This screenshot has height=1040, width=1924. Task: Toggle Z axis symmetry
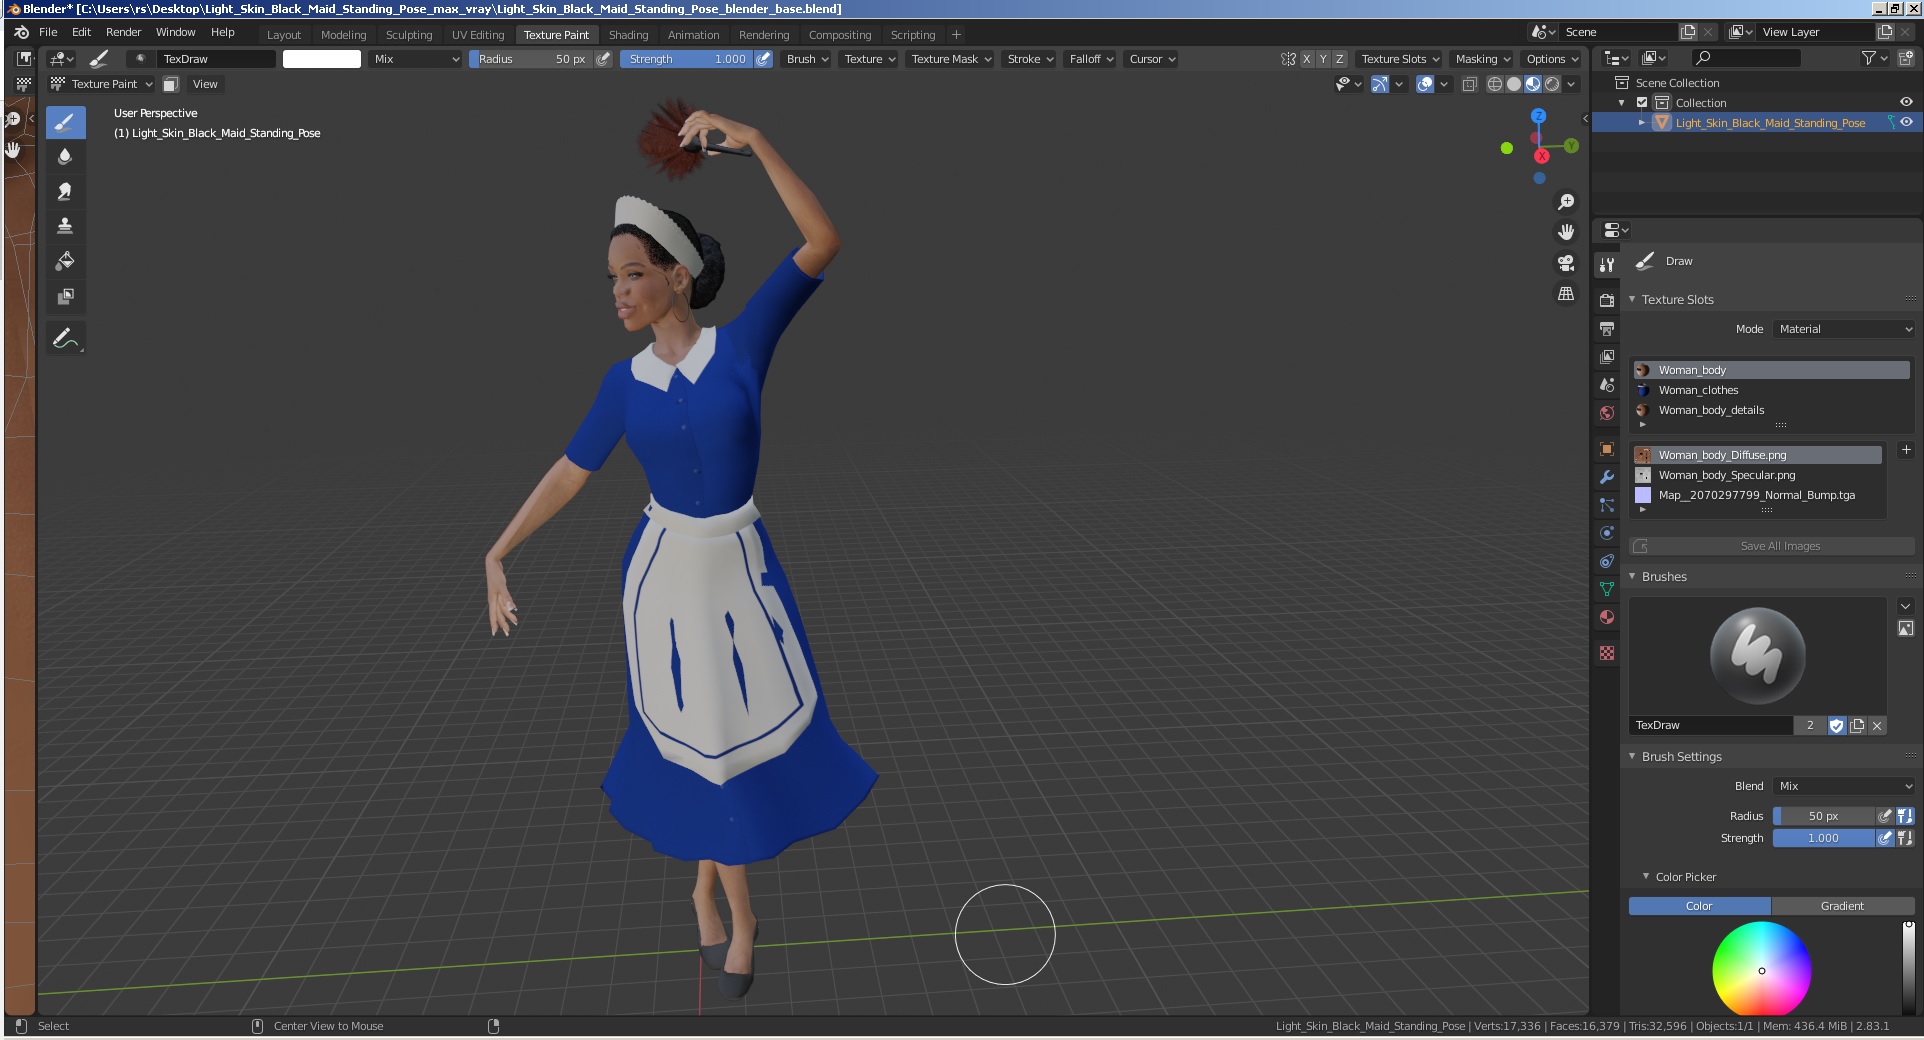(x=1340, y=59)
